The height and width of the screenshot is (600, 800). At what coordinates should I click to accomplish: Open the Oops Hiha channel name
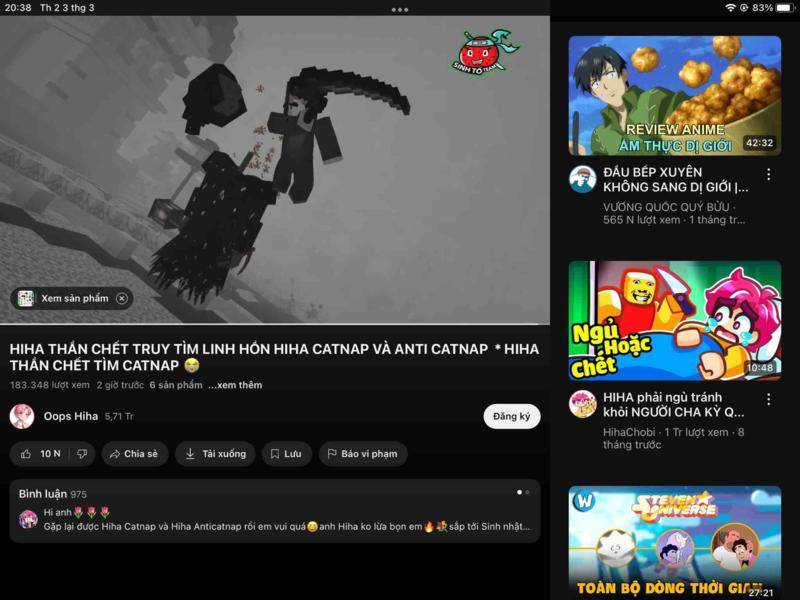click(x=71, y=416)
